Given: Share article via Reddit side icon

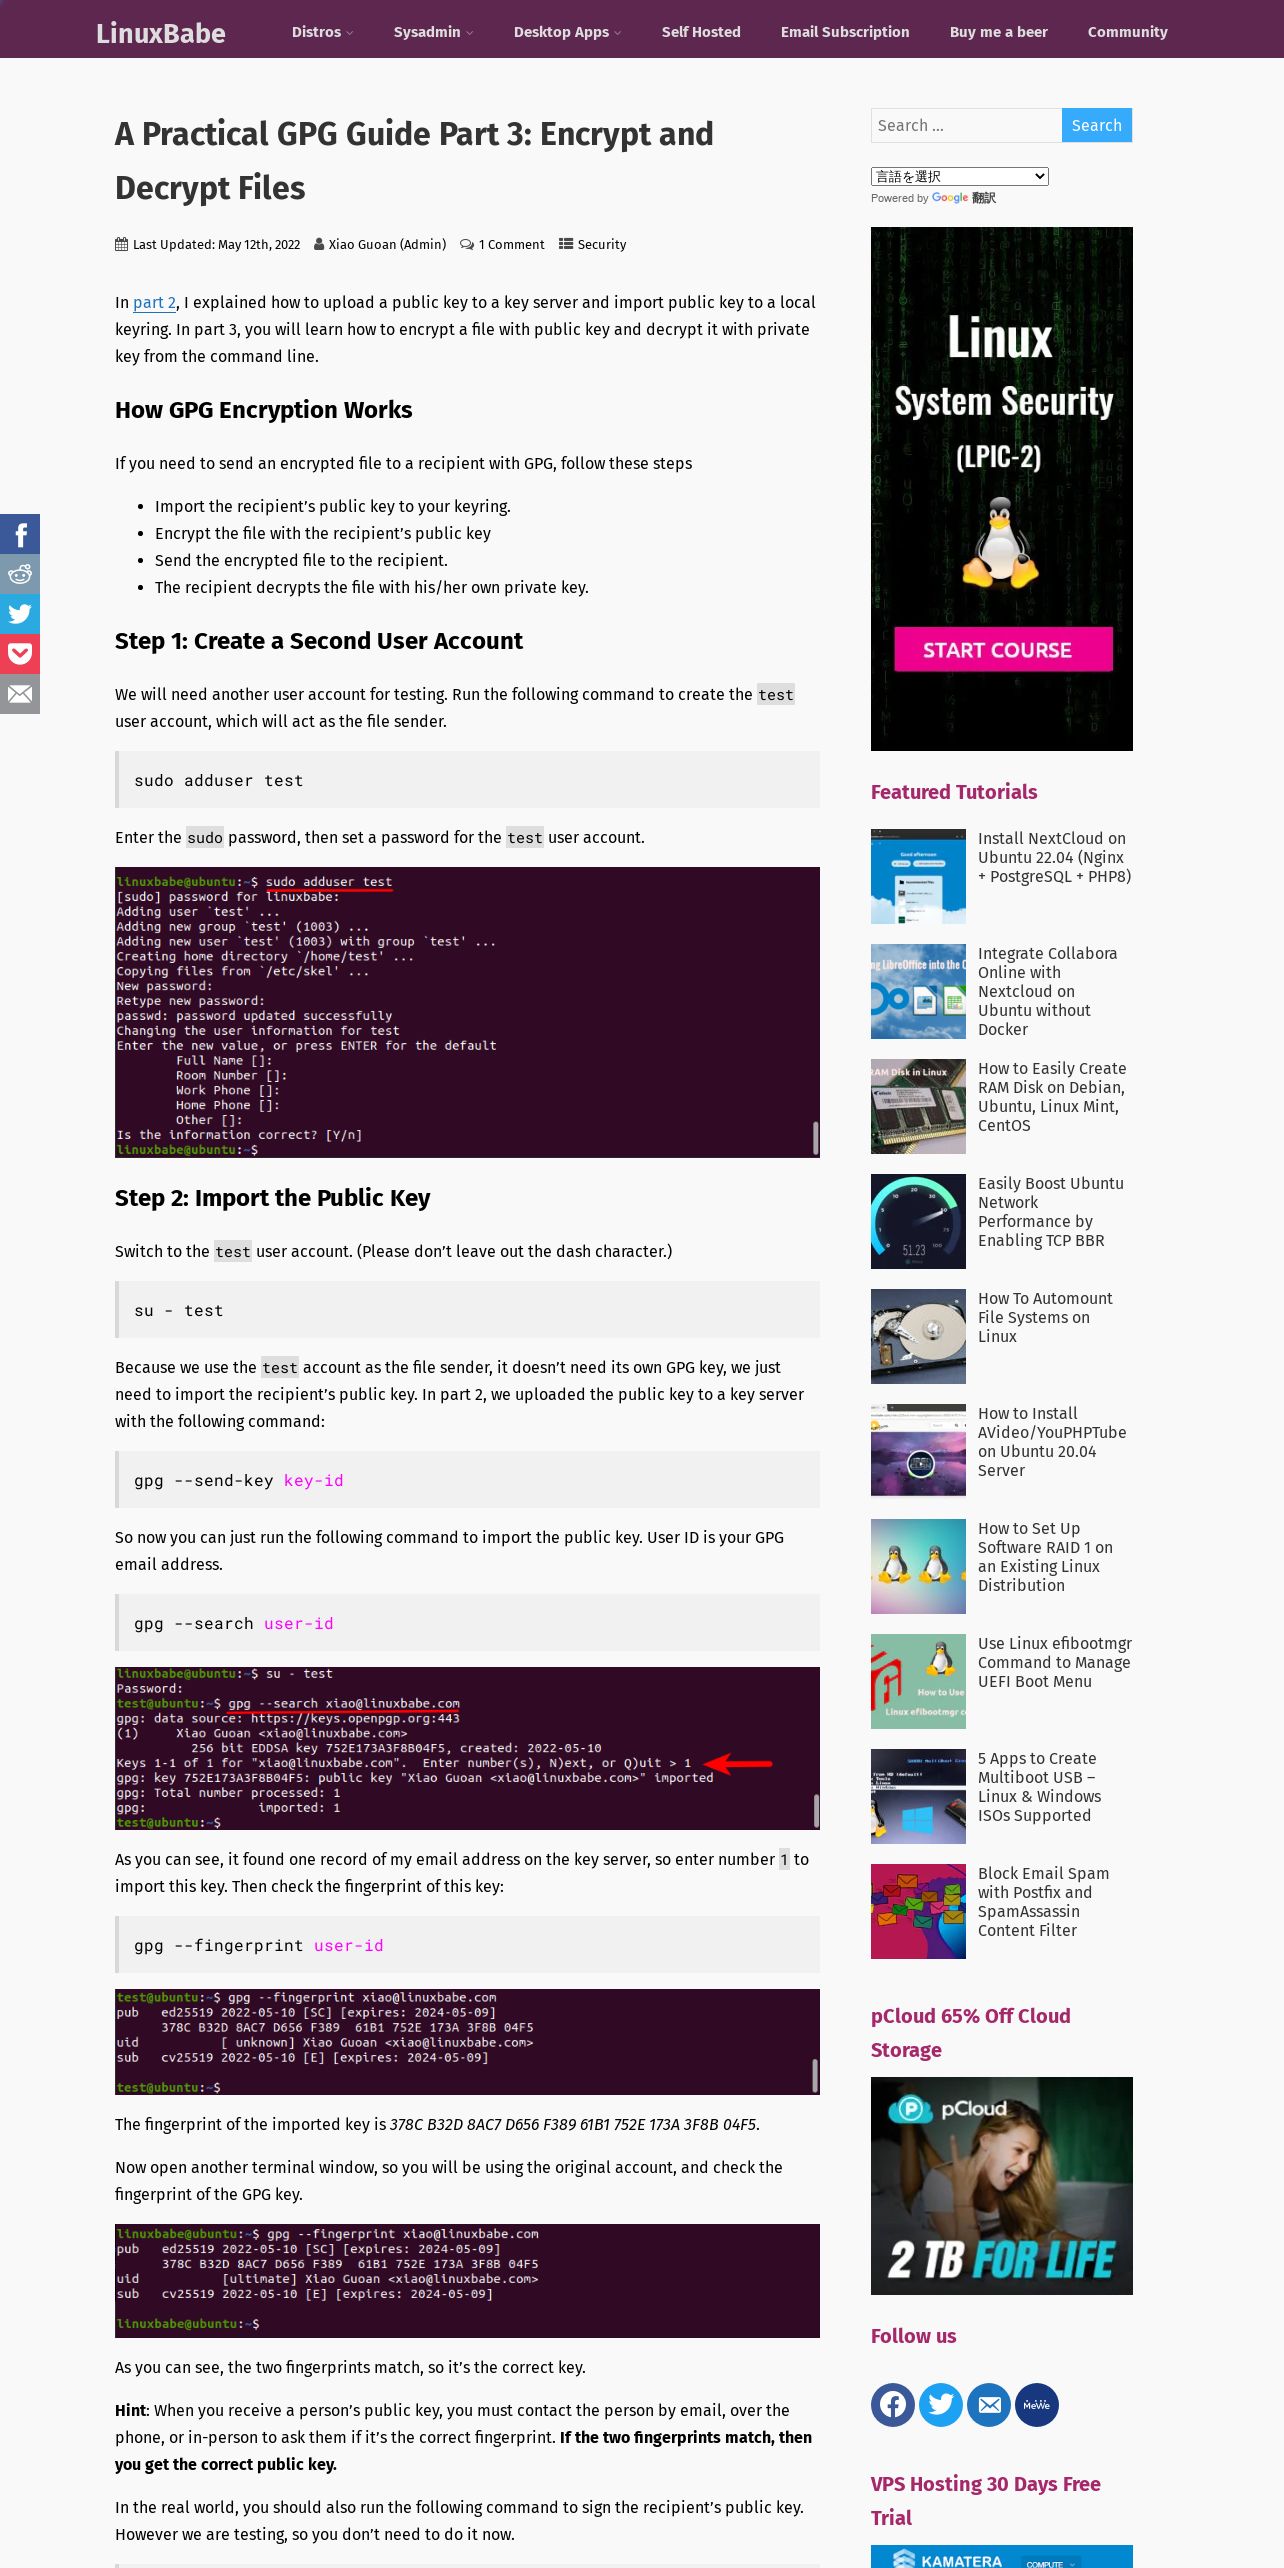Looking at the screenshot, I should pyautogui.click(x=20, y=574).
